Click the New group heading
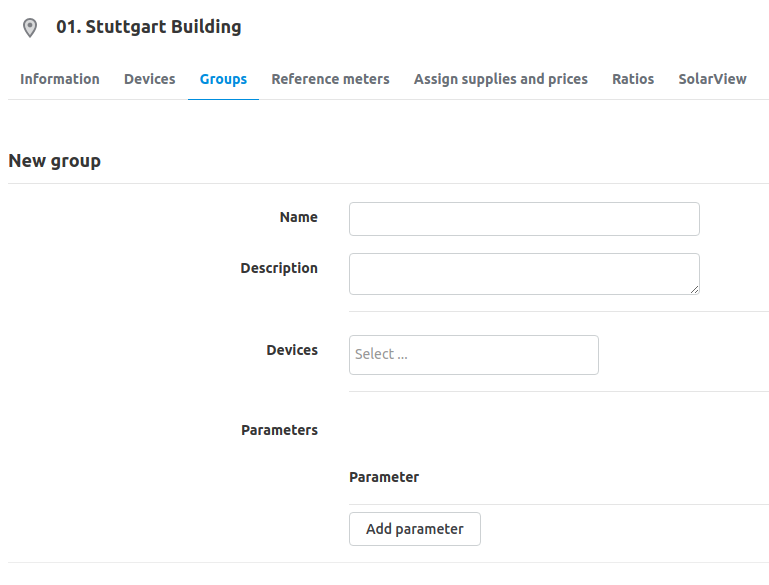Viewport: 769px width, 585px height. tap(54, 161)
